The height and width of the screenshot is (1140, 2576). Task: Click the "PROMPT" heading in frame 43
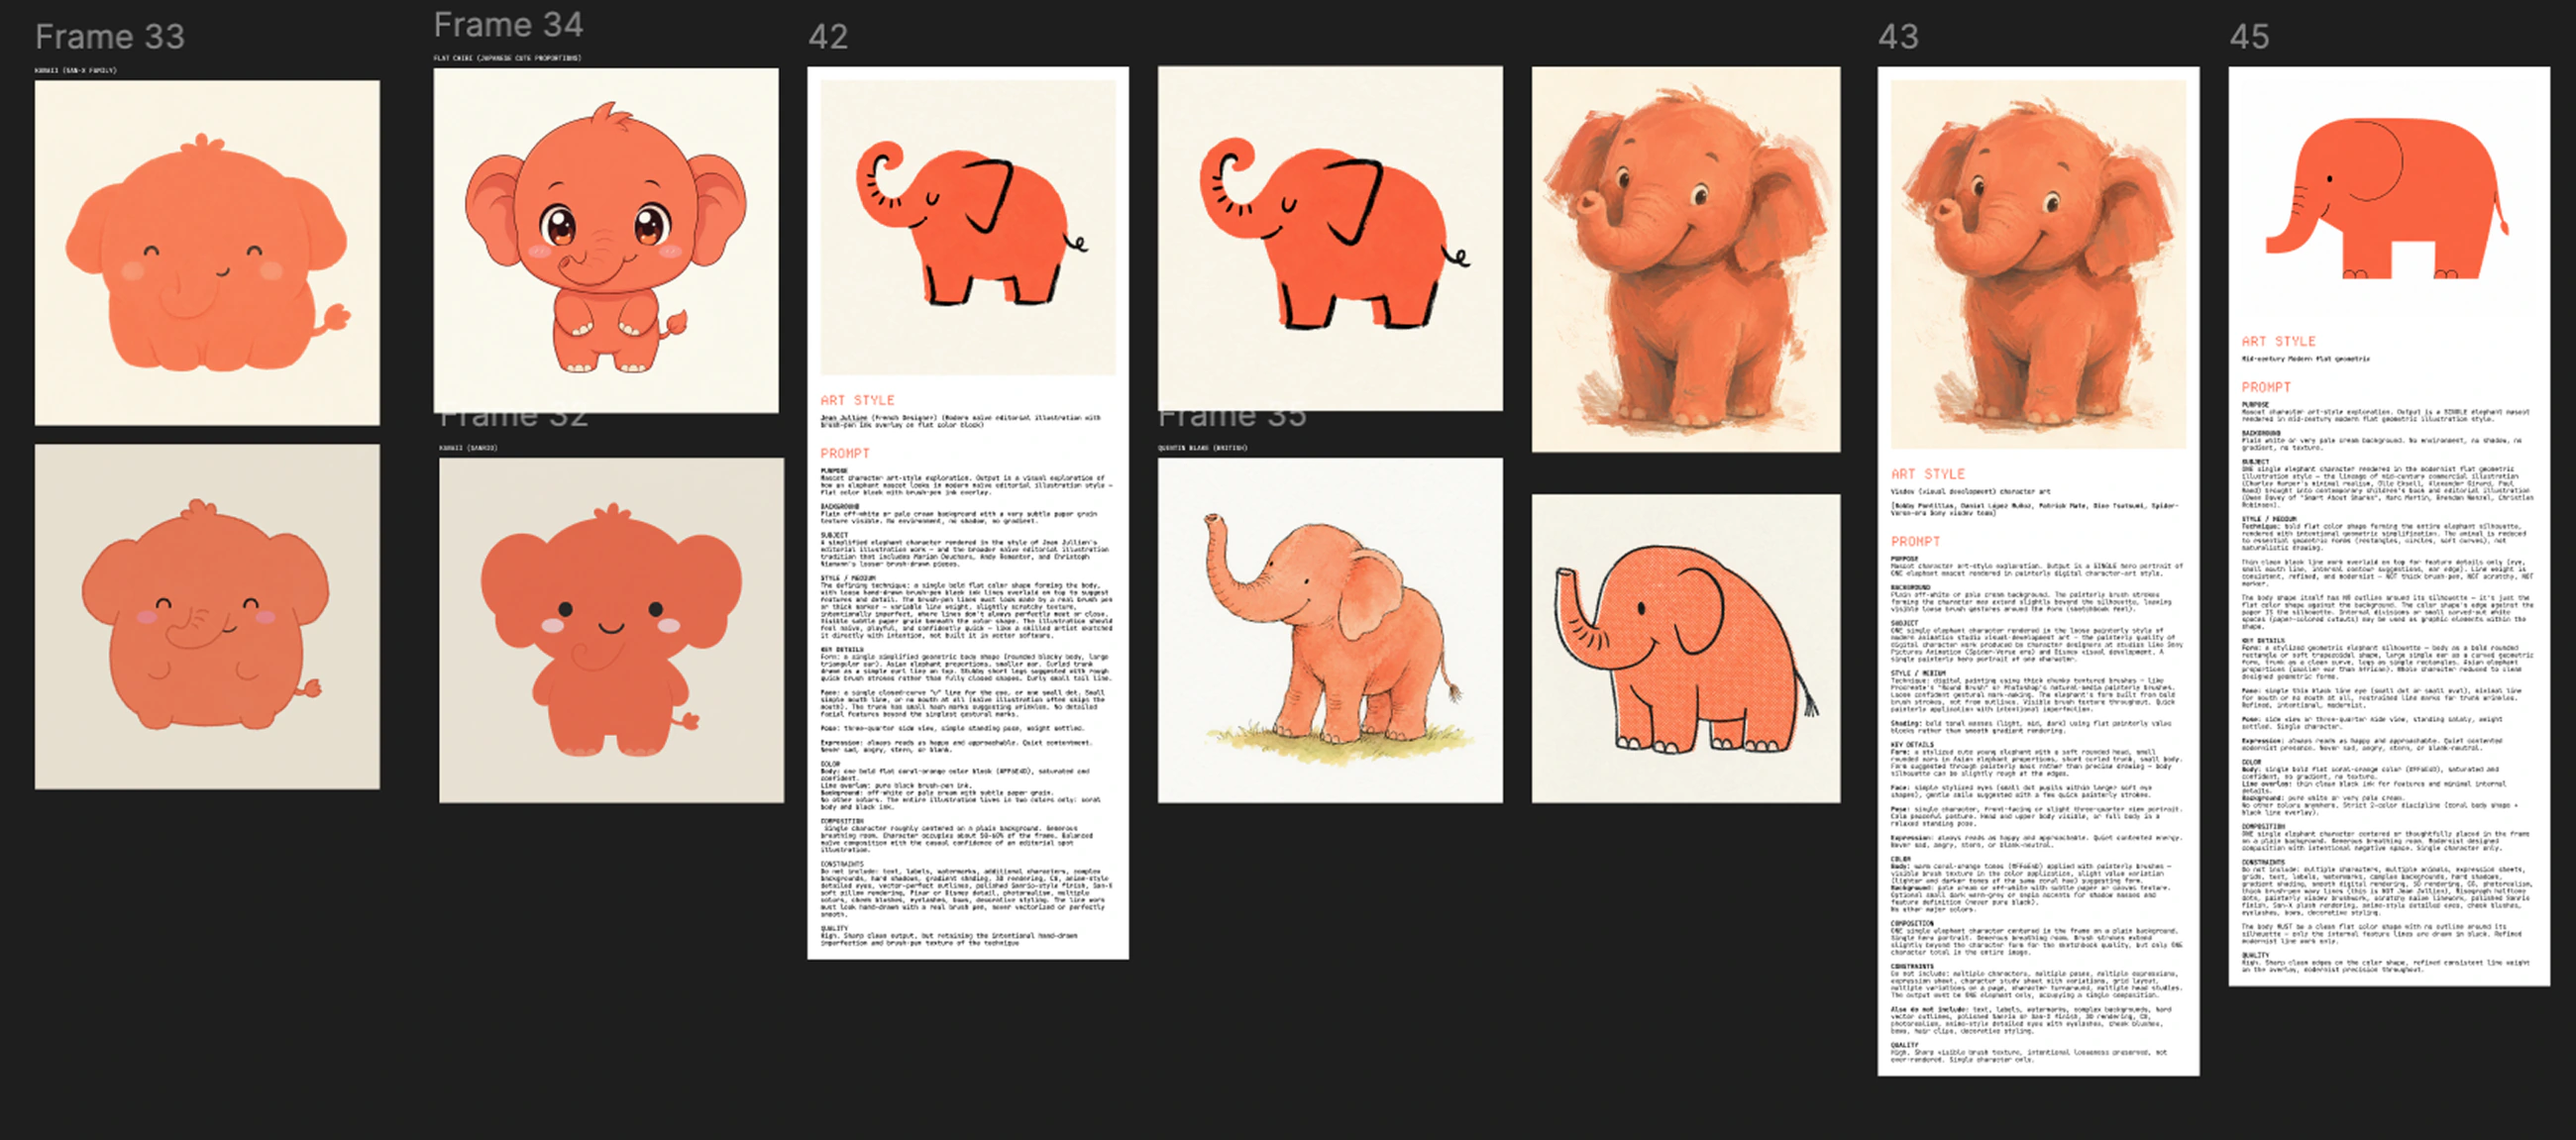click(1915, 541)
